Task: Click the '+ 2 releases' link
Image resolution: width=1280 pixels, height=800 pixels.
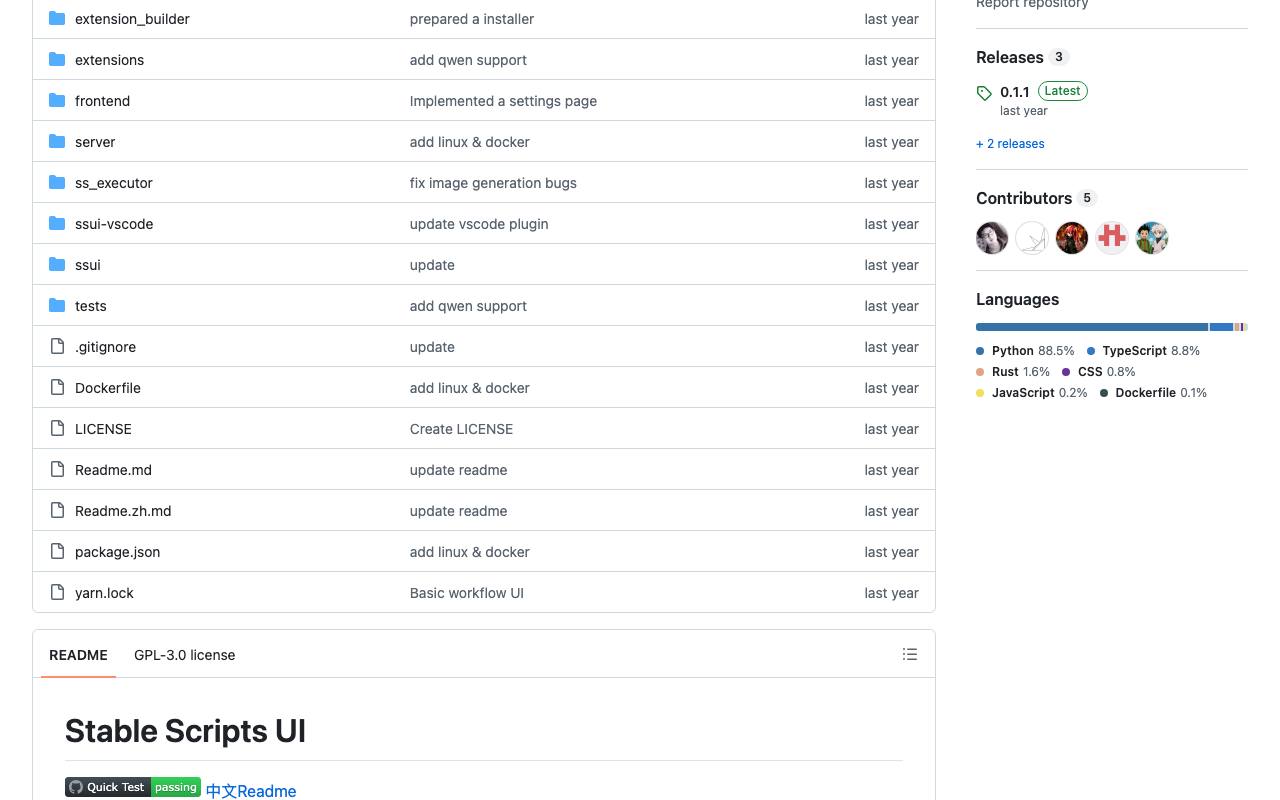Action: (1010, 144)
